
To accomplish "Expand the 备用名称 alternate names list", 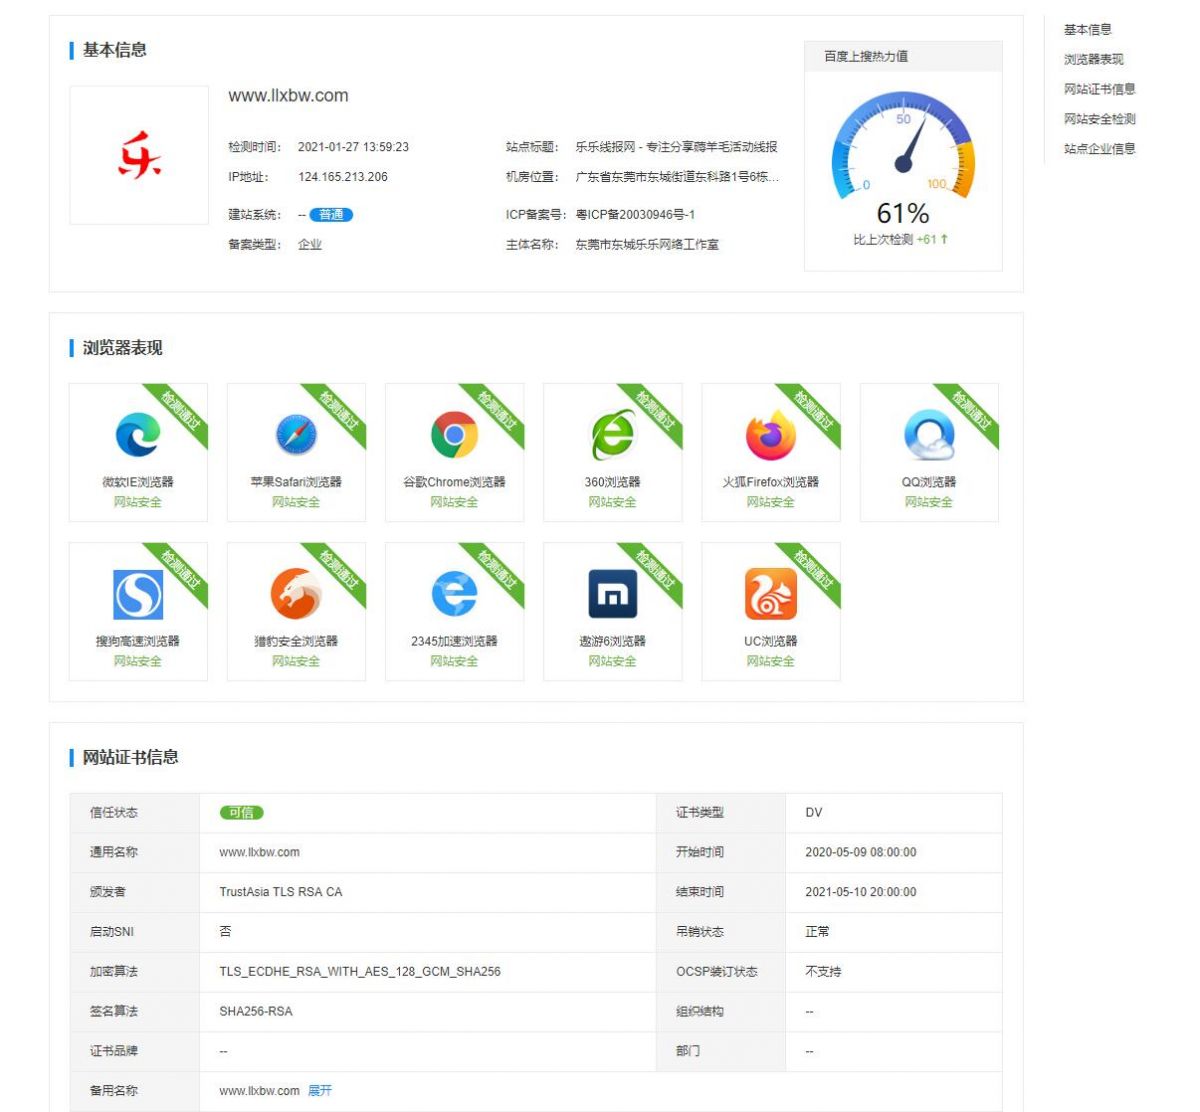I will tap(320, 1090).
